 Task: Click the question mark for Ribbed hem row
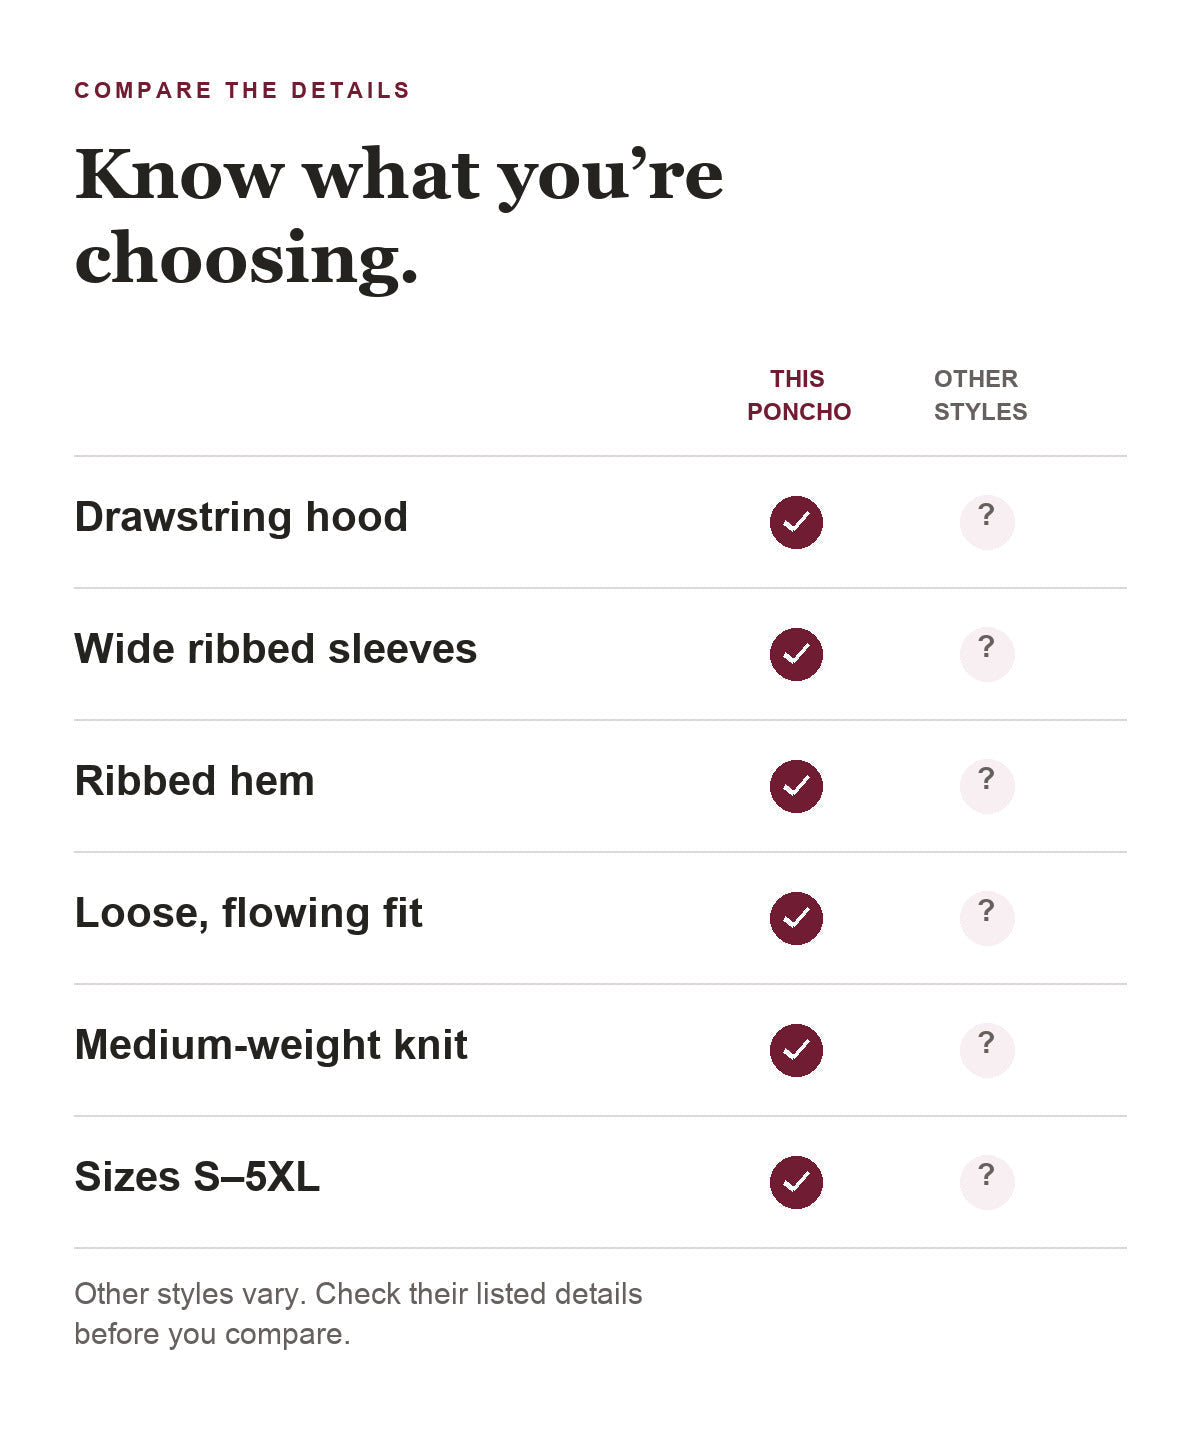[x=987, y=786]
